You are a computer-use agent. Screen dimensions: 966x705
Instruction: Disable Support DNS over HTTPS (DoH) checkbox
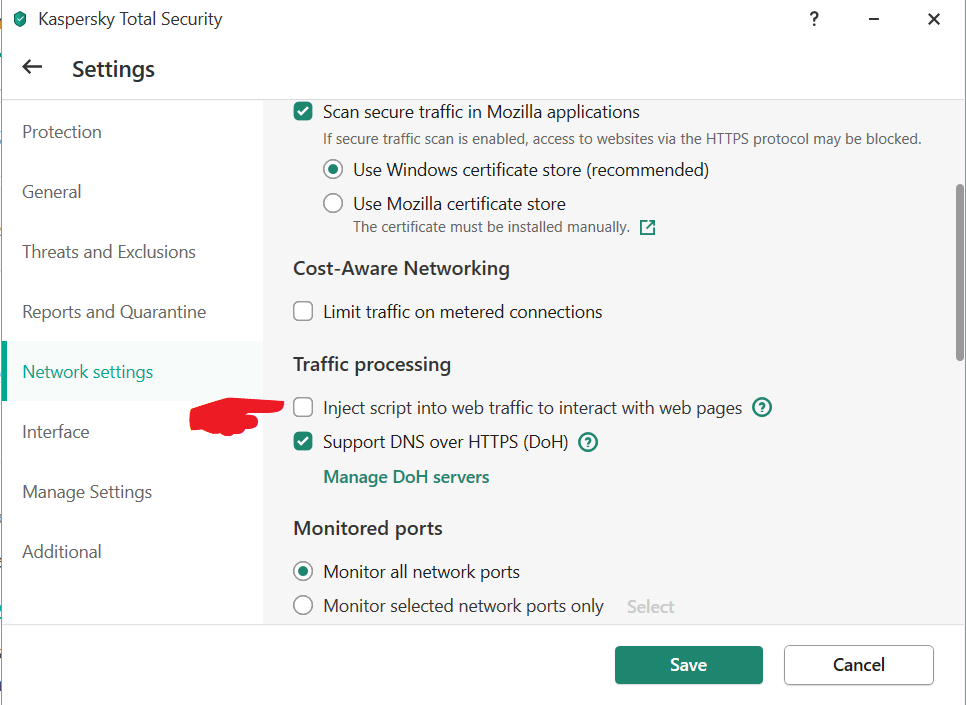click(302, 442)
